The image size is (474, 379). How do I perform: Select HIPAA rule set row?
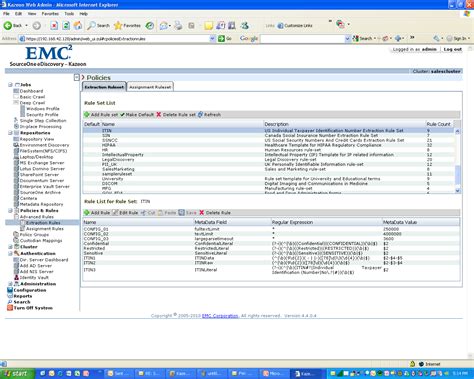268,145
